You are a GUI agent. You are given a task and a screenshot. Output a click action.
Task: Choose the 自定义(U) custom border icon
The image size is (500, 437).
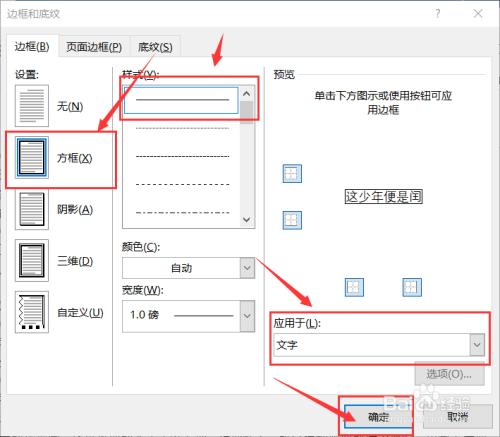(x=32, y=312)
